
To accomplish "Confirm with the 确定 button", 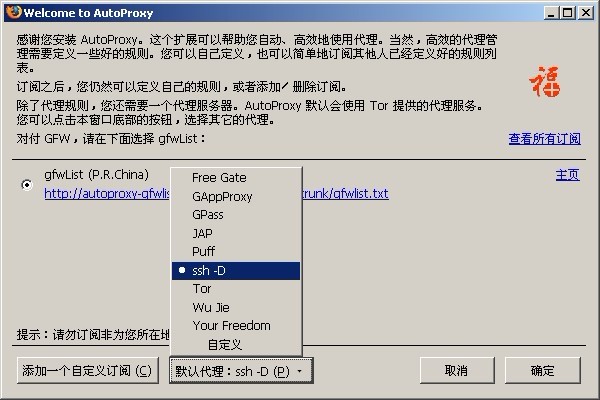I will (543, 371).
